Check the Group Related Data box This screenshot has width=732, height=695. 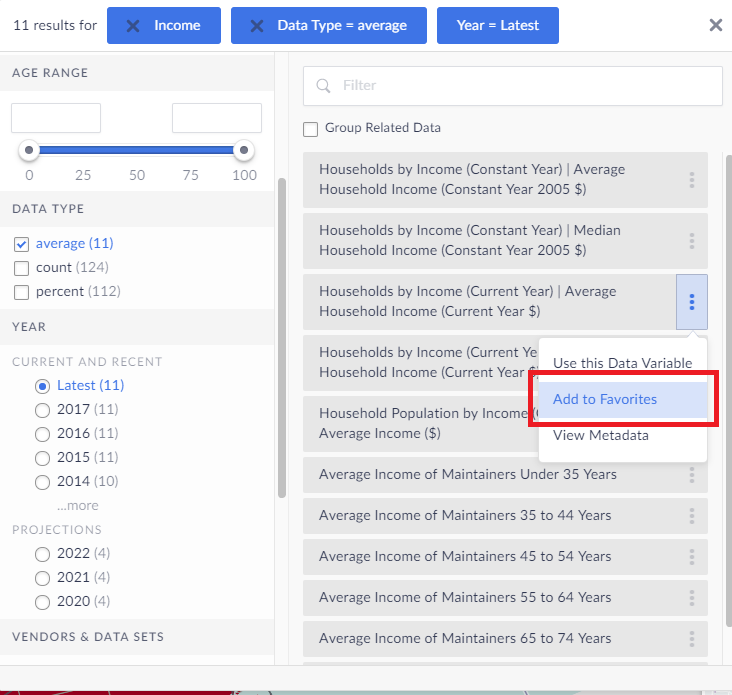tap(311, 129)
